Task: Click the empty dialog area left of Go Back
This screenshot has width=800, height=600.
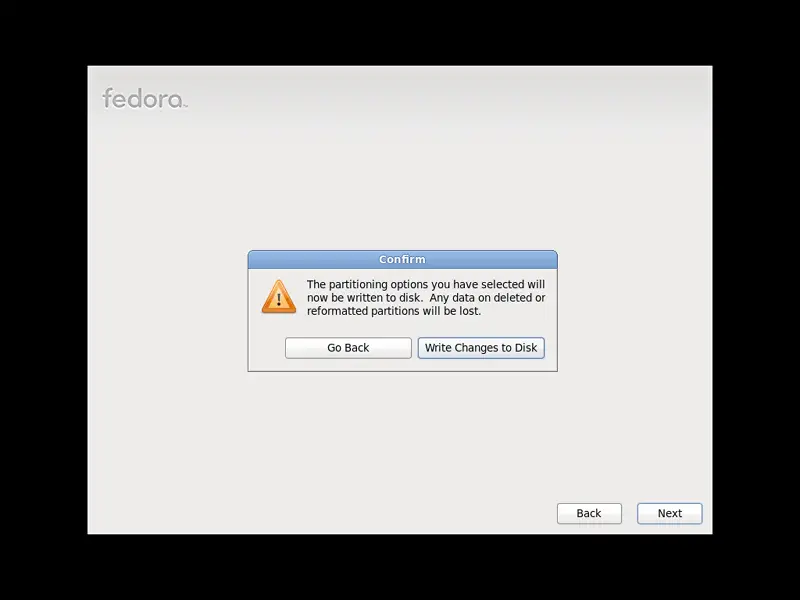Action: (x=266, y=348)
